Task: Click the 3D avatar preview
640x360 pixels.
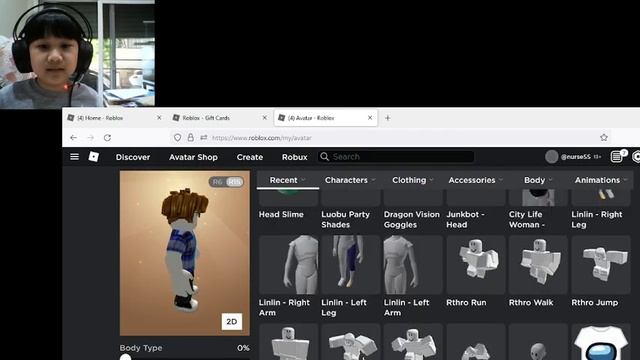Action: point(184,253)
